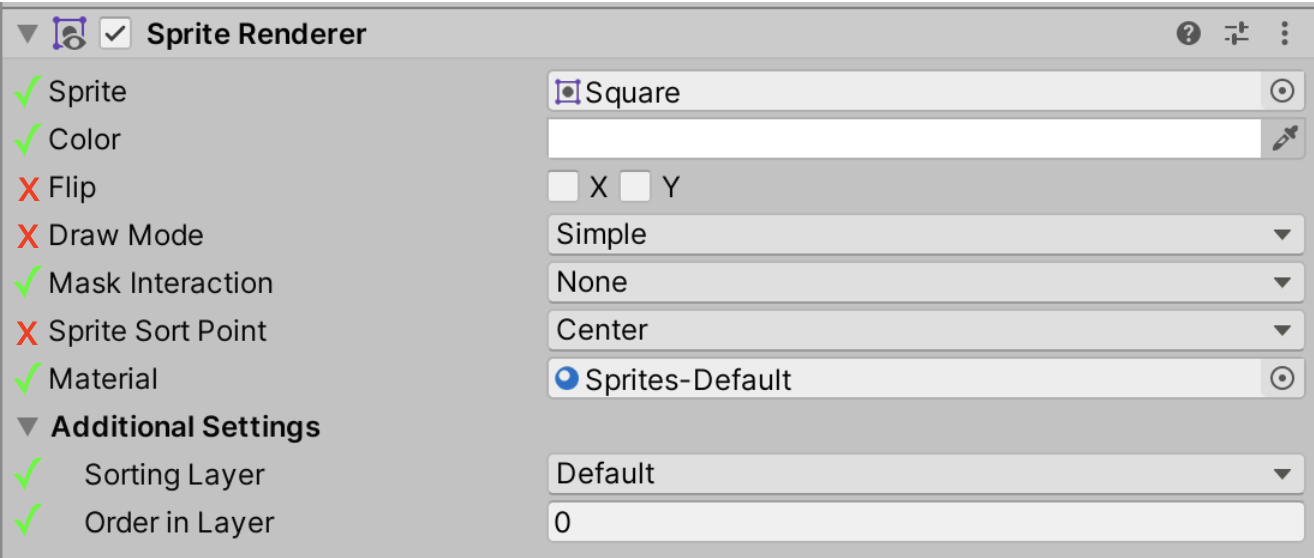
Task: Open the Sorting Layer dropdown
Action: (x=925, y=474)
